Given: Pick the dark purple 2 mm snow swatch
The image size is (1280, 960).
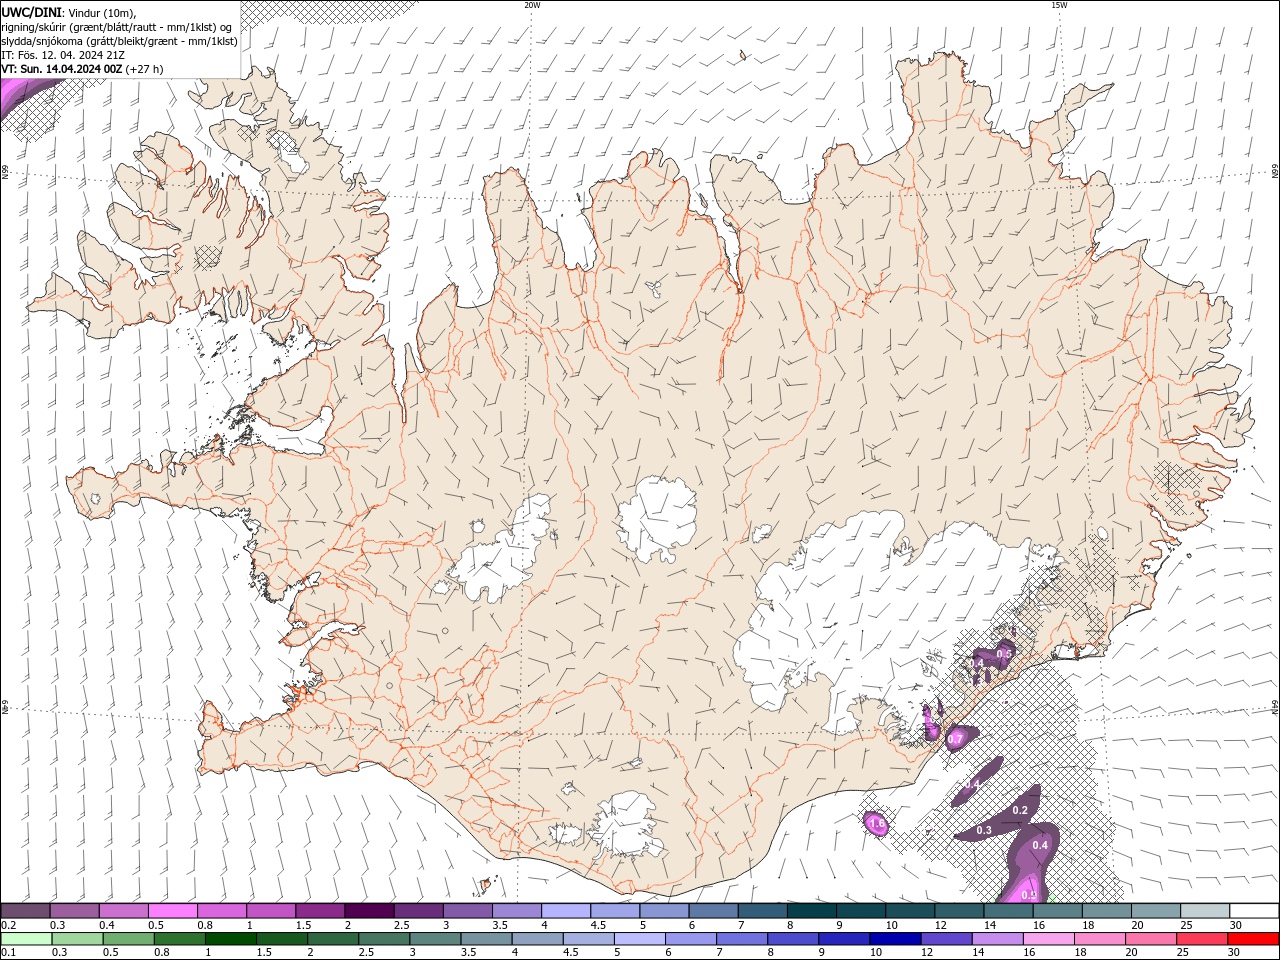Looking at the screenshot, I should click(x=369, y=911).
